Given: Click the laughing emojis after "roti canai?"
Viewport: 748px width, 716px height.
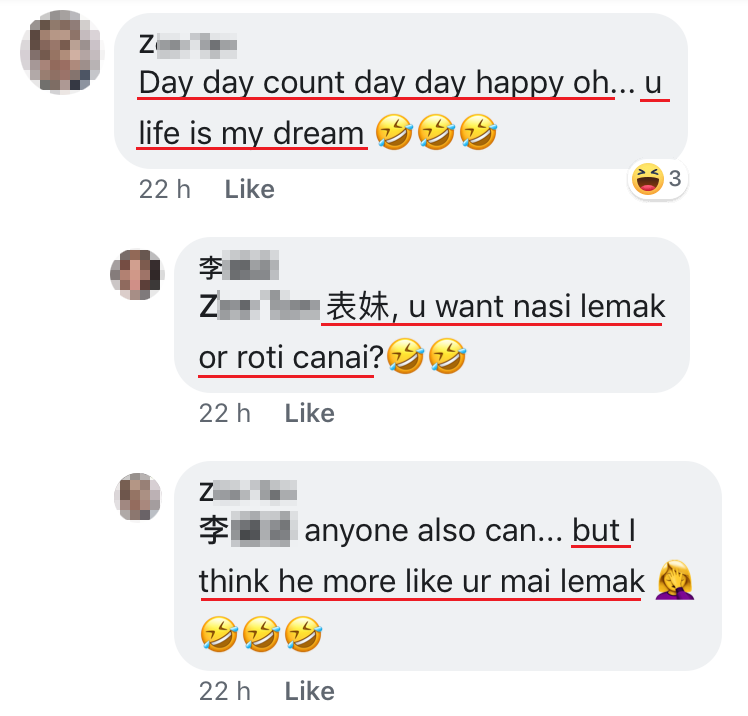Looking at the screenshot, I should tap(426, 357).
